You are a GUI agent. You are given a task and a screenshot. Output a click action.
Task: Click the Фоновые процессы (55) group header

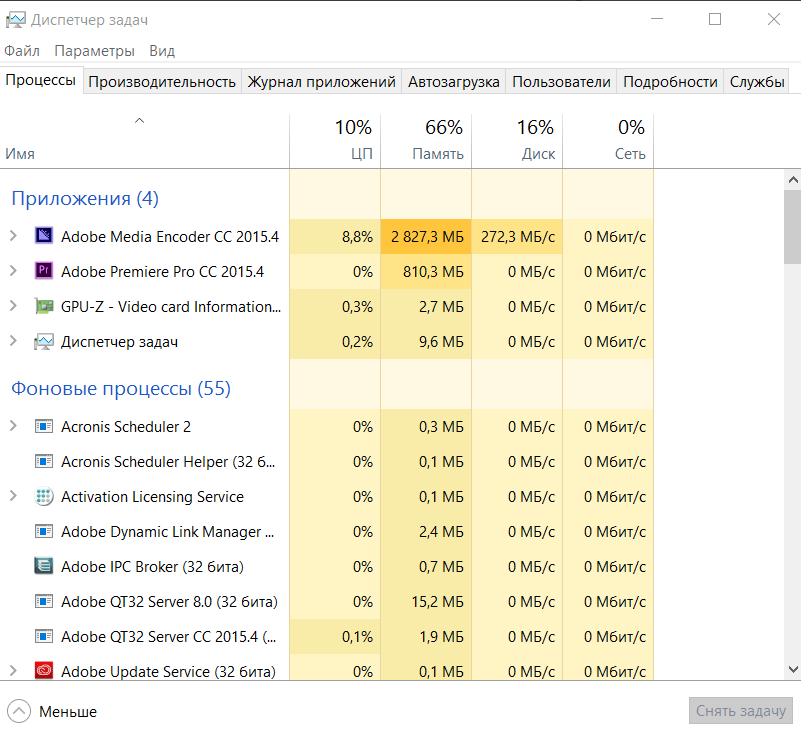tap(121, 389)
